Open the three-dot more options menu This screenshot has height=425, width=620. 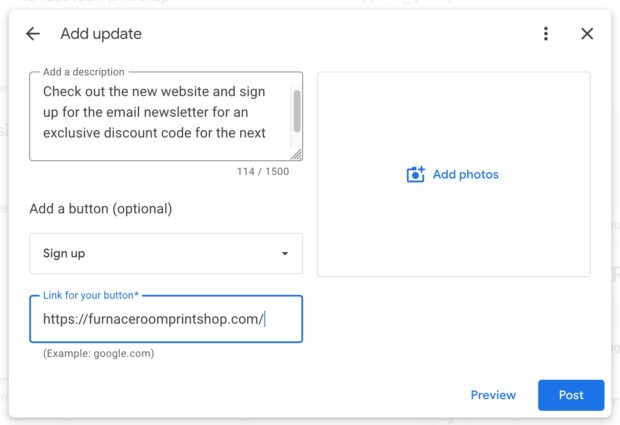tap(546, 34)
